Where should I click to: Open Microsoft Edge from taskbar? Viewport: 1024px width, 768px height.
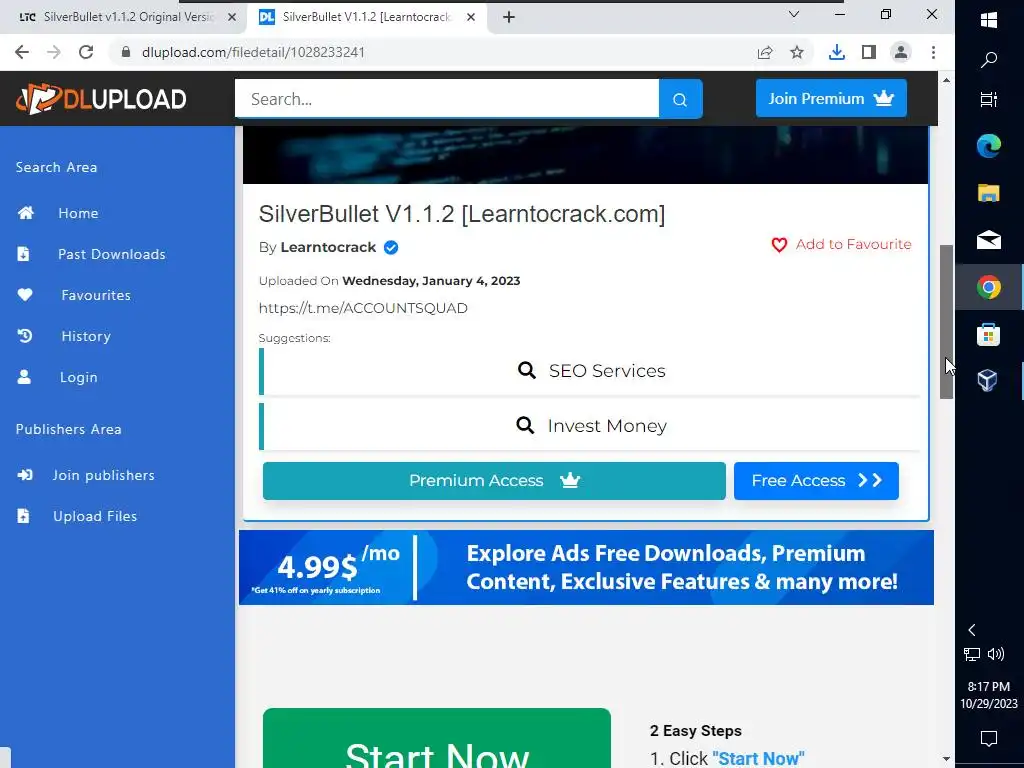pos(989,145)
